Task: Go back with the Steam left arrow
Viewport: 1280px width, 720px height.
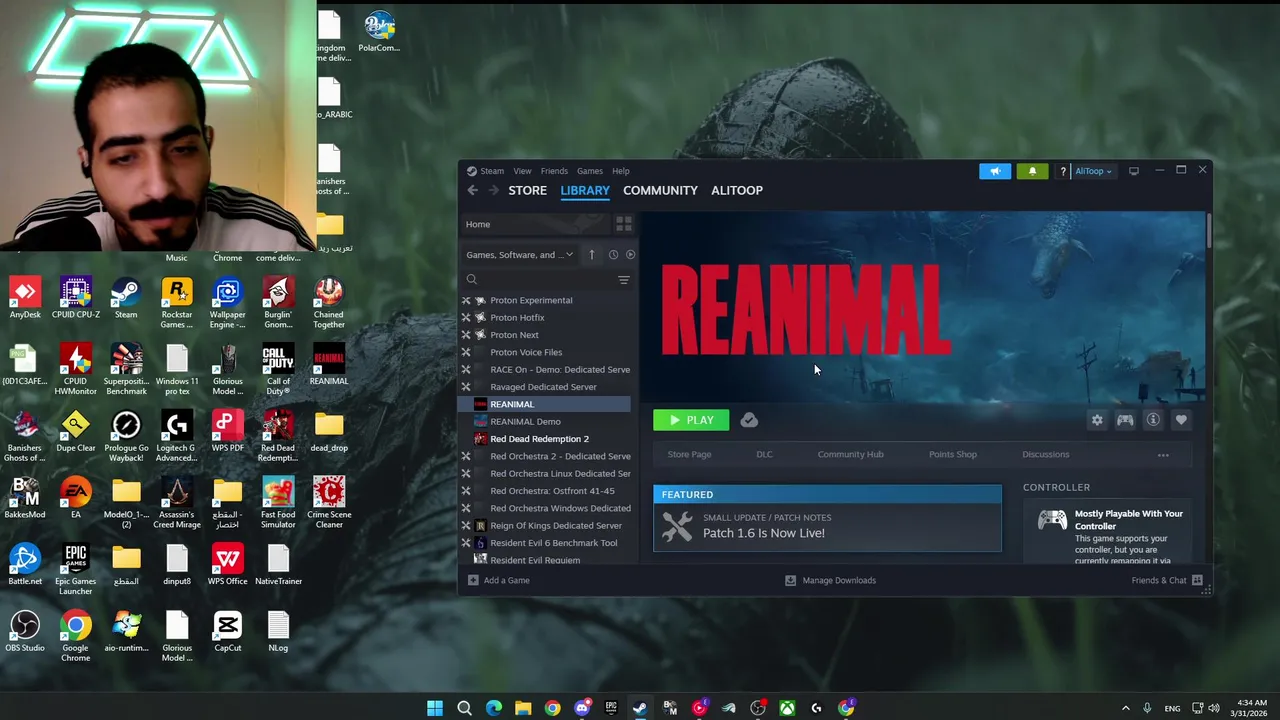Action: [x=472, y=190]
